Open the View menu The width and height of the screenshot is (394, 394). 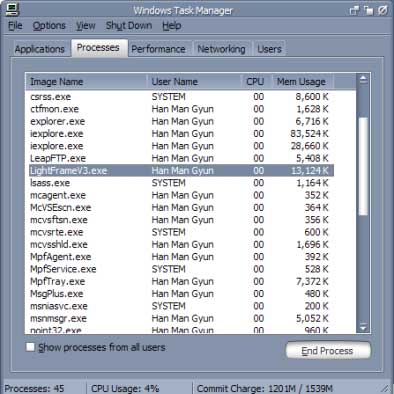tap(85, 26)
